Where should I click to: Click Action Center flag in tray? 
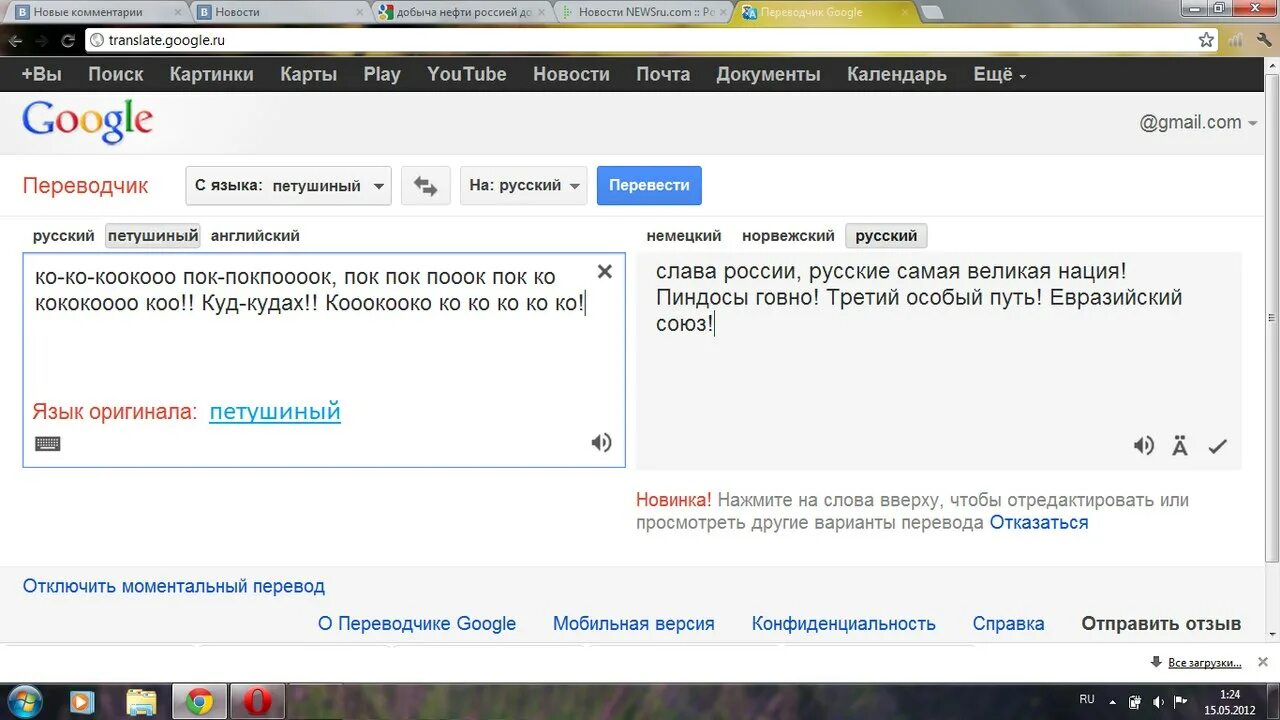1181,701
